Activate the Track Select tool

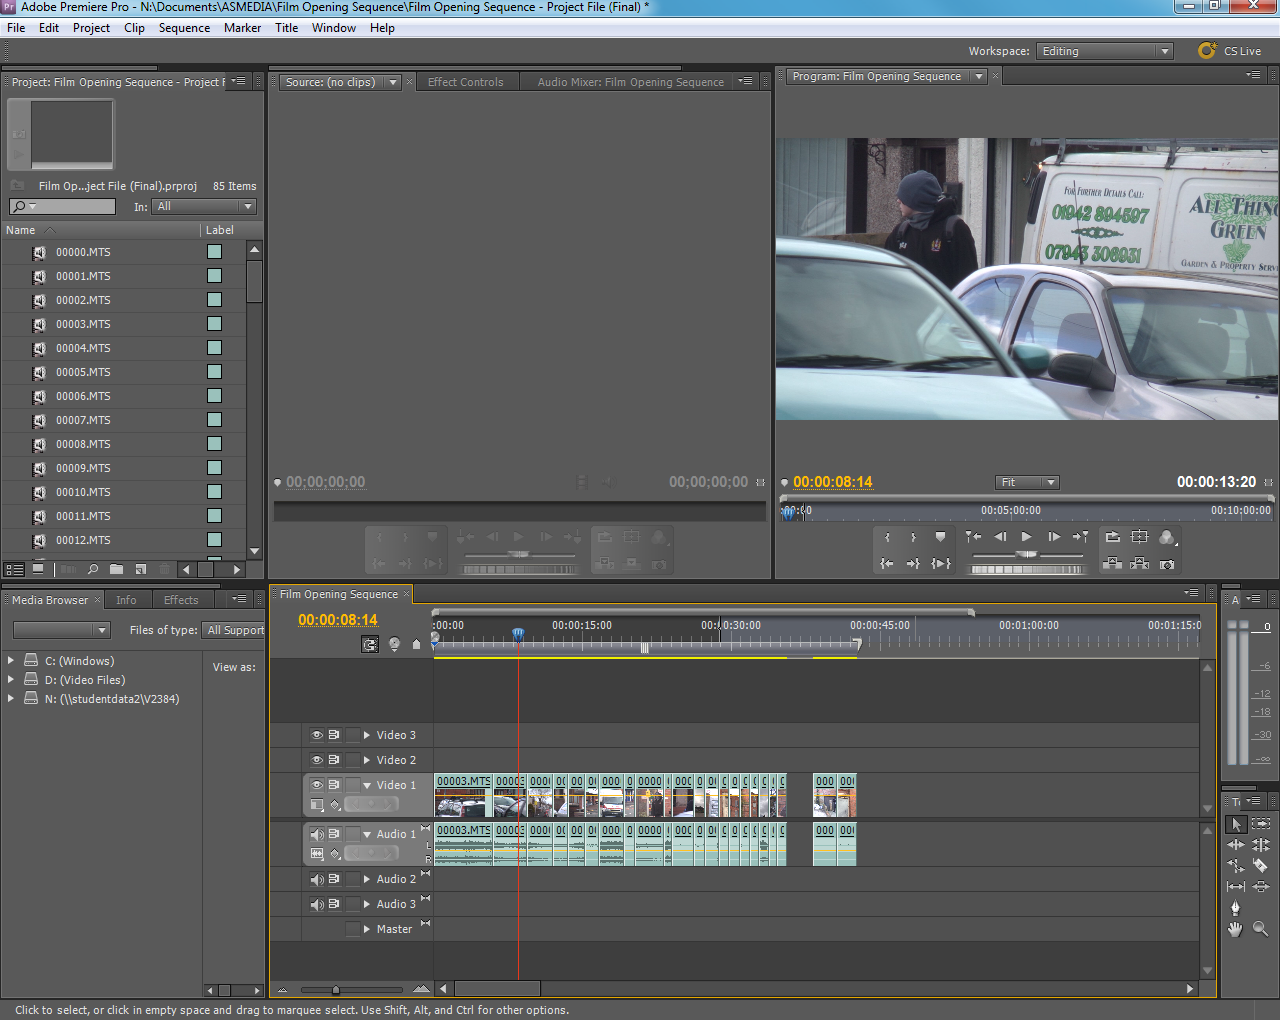(1261, 824)
